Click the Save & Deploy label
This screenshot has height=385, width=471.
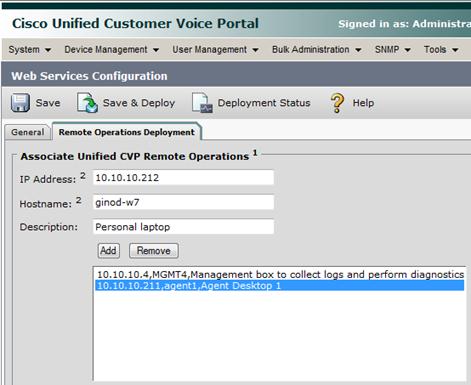point(139,103)
